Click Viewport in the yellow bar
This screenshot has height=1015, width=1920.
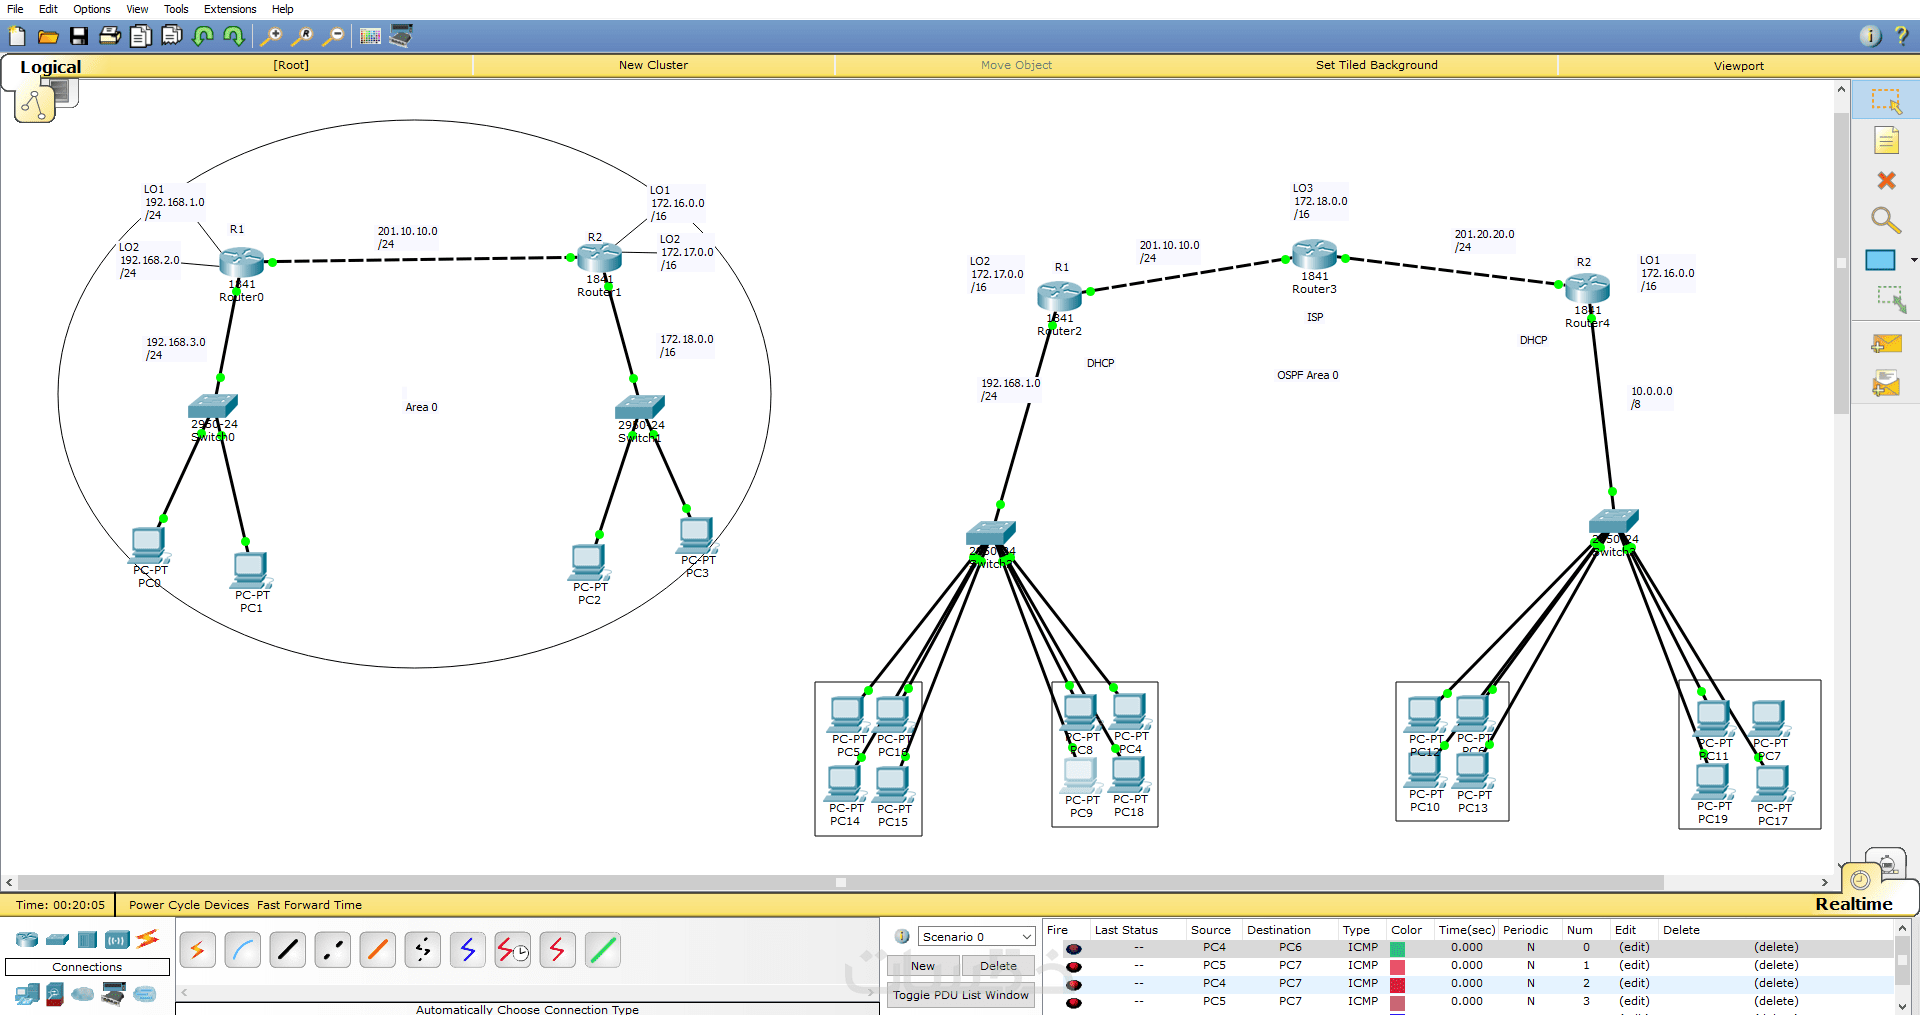pyautogui.click(x=1738, y=66)
